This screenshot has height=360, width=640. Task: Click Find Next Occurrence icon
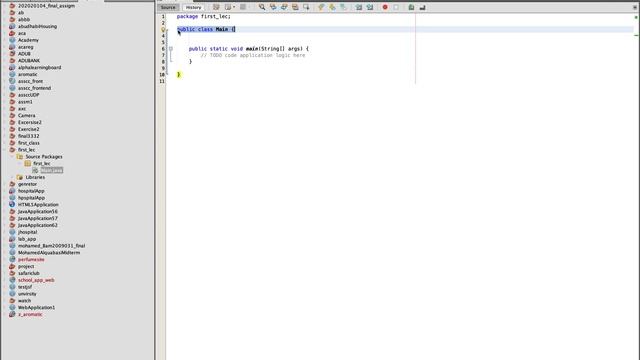(284, 7)
